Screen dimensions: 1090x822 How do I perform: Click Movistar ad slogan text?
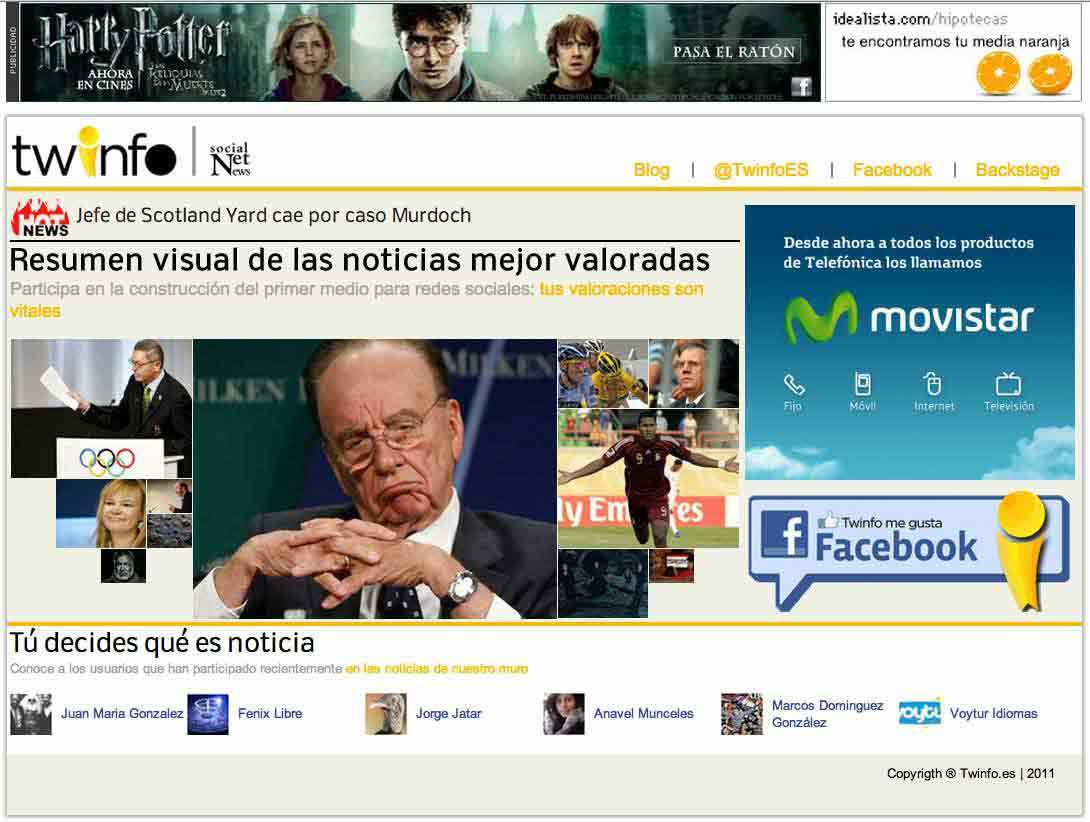pos(908,252)
